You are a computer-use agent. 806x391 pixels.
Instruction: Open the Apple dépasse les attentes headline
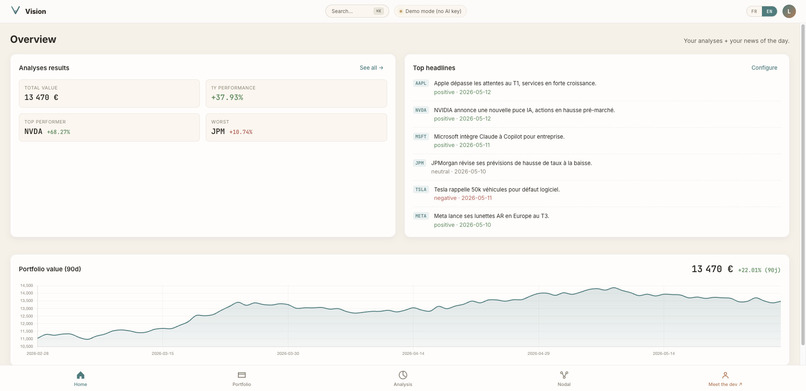tap(515, 83)
